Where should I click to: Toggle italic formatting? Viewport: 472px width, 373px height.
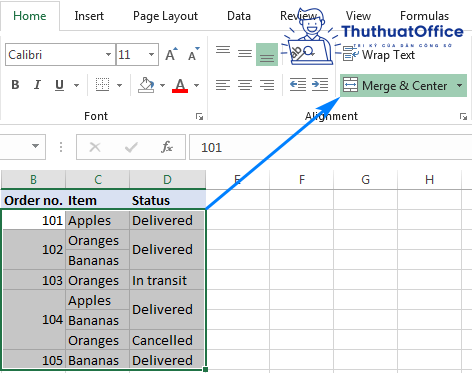pos(37,85)
